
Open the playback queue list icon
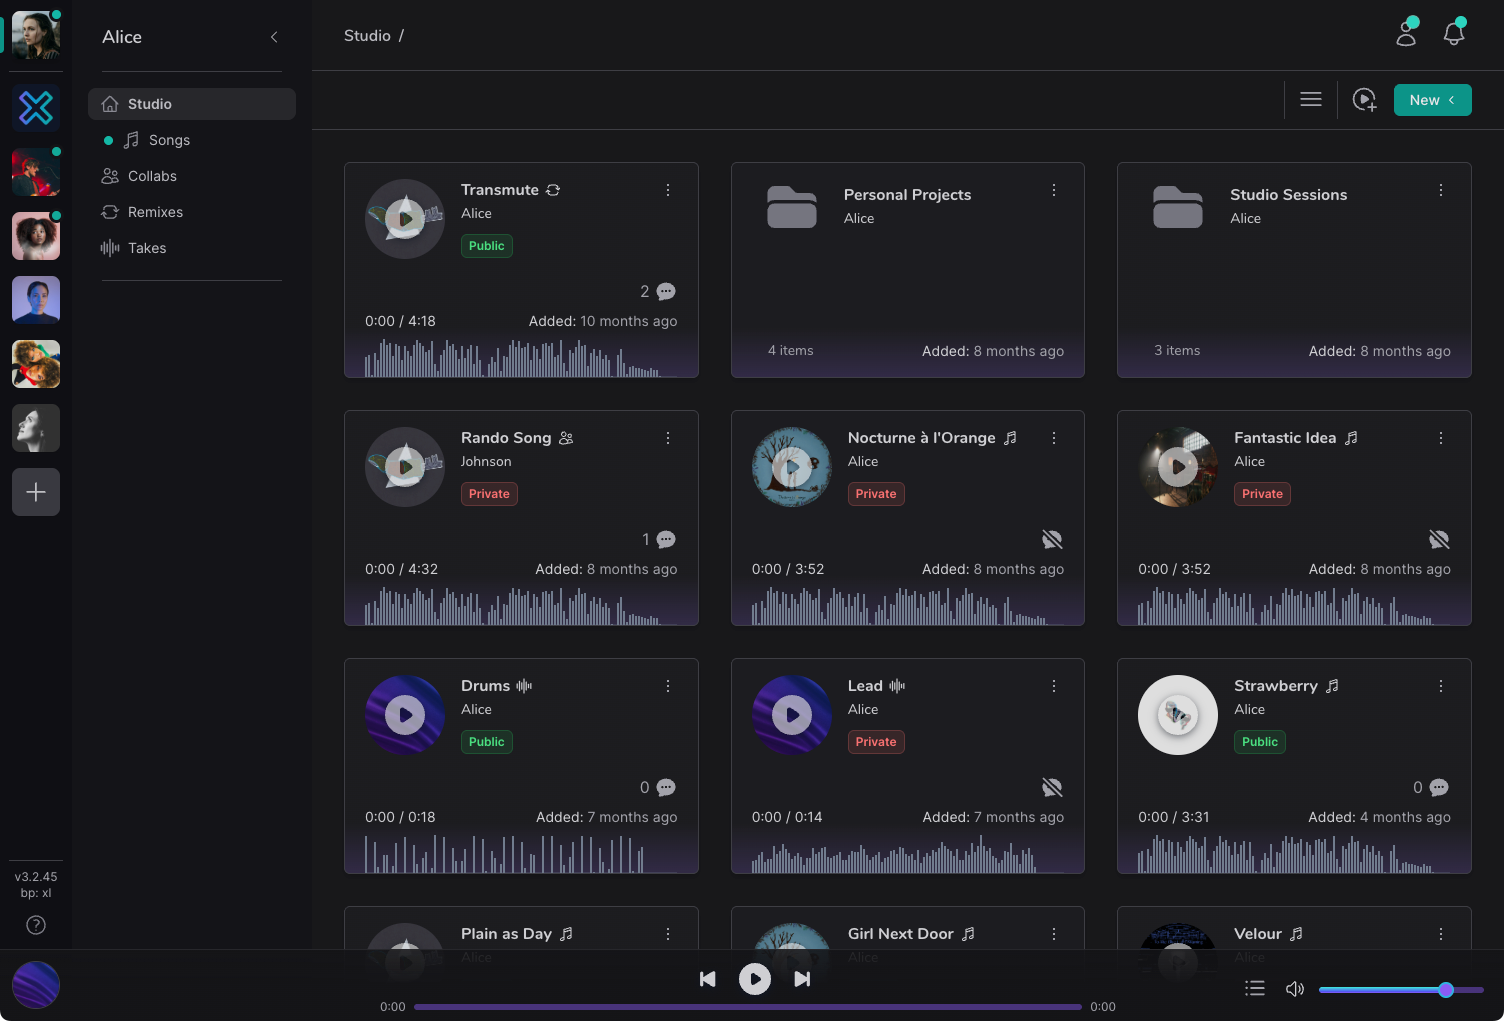(1255, 989)
